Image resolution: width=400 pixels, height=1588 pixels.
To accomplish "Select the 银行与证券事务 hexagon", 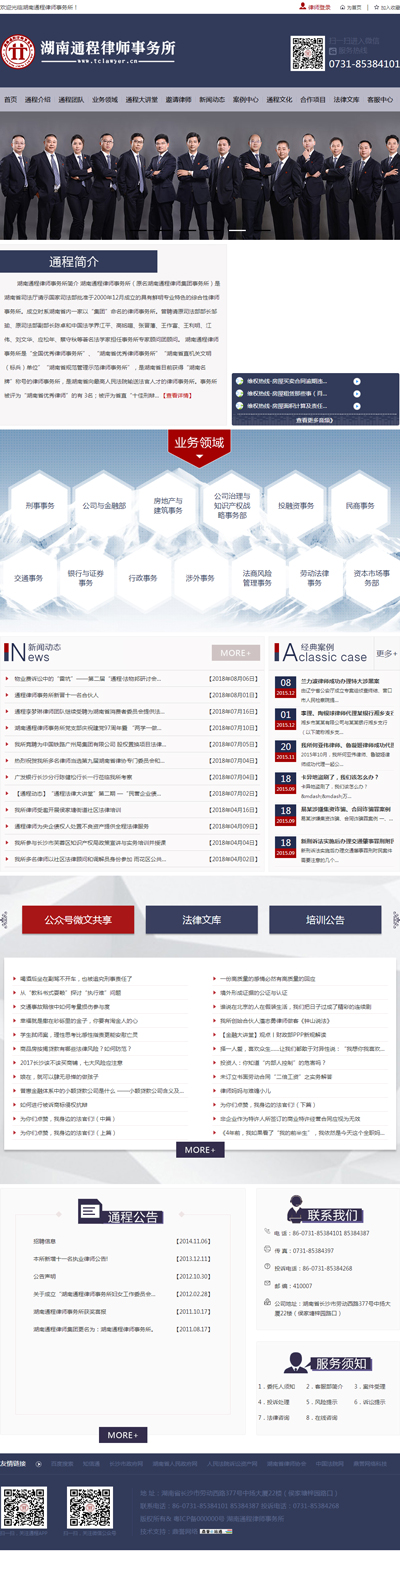I will click(x=85, y=578).
